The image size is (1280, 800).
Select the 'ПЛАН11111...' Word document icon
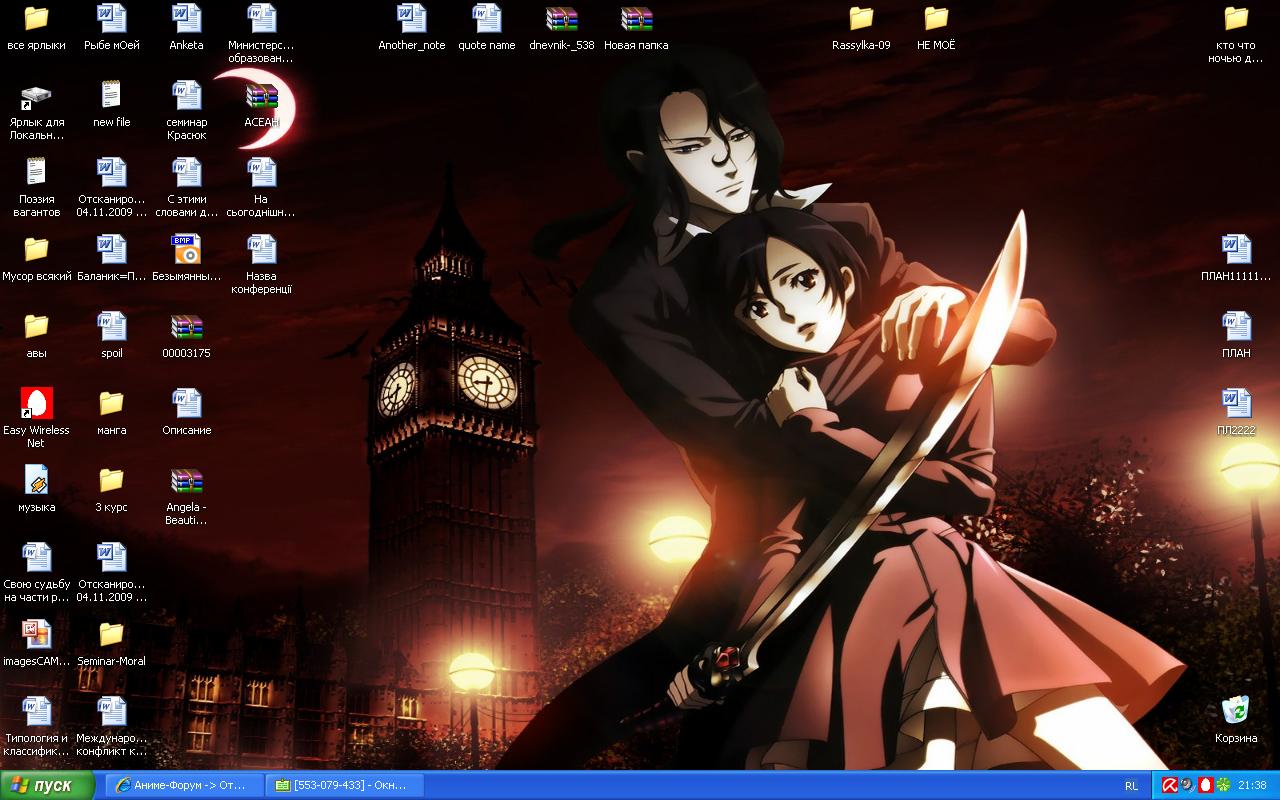pos(1236,250)
